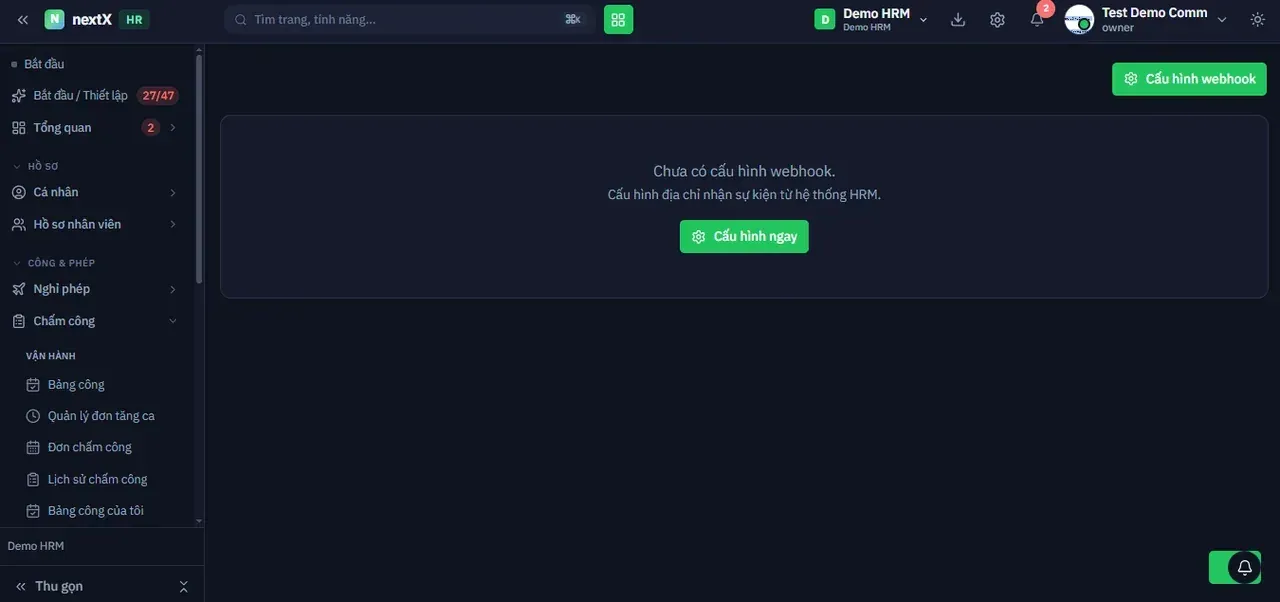
Task: Click "Chưa có cấu hình webhook." message
Action: coord(744,171)
